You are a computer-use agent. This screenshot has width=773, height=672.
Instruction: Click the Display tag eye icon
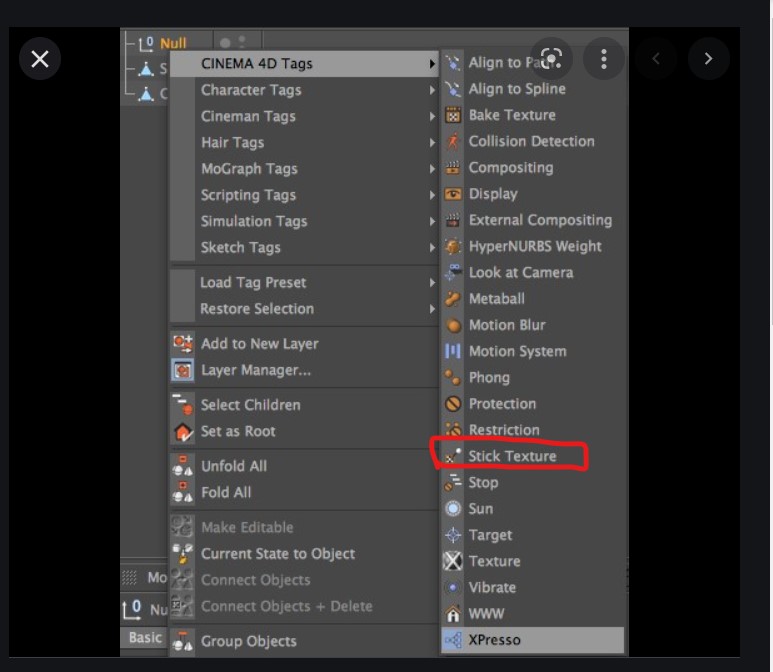(453, 194)
